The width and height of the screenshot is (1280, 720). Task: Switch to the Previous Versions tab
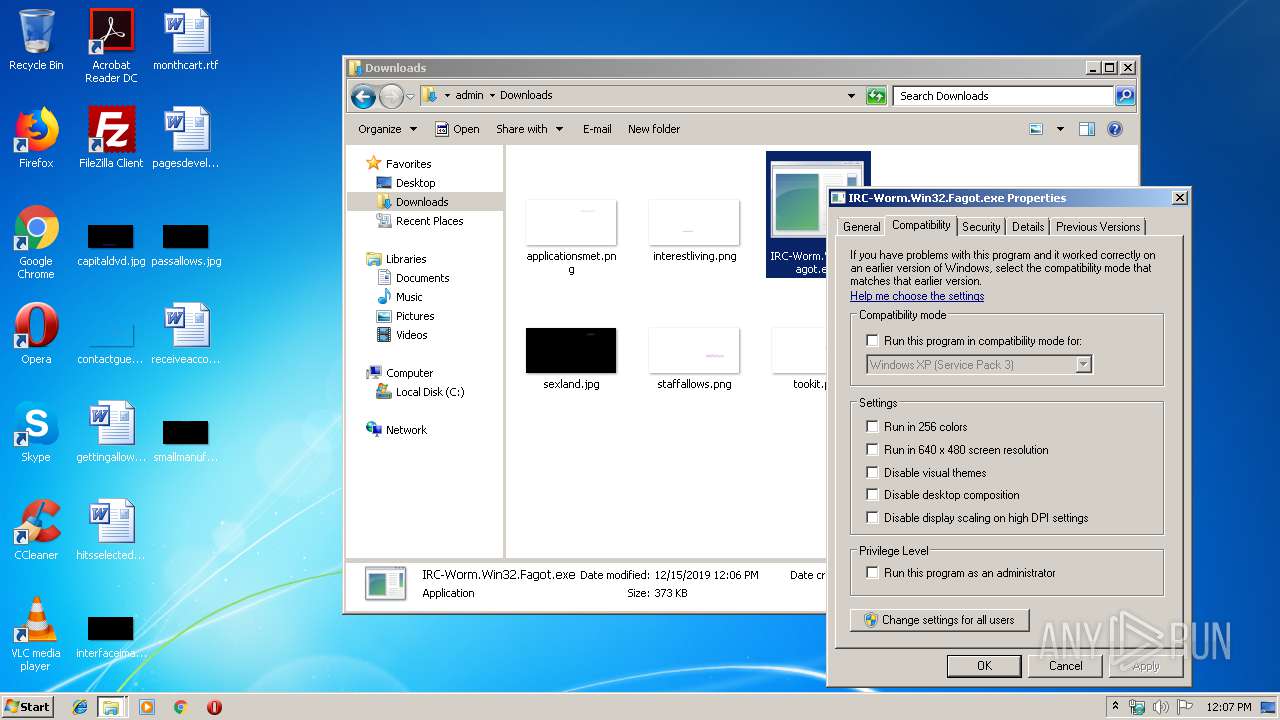pyautogui.click(x=1098, y=227)
